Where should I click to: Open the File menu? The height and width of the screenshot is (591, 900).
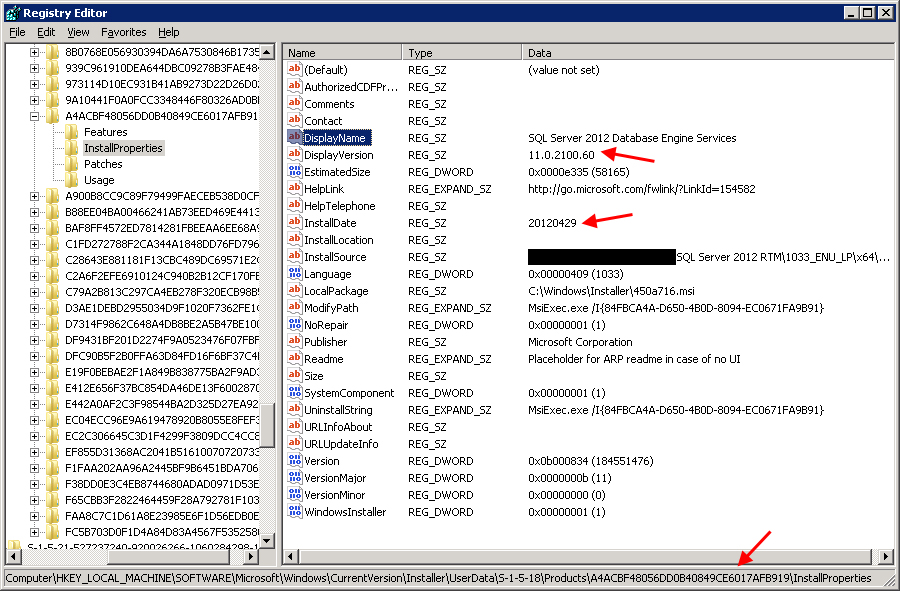point(17,32)
